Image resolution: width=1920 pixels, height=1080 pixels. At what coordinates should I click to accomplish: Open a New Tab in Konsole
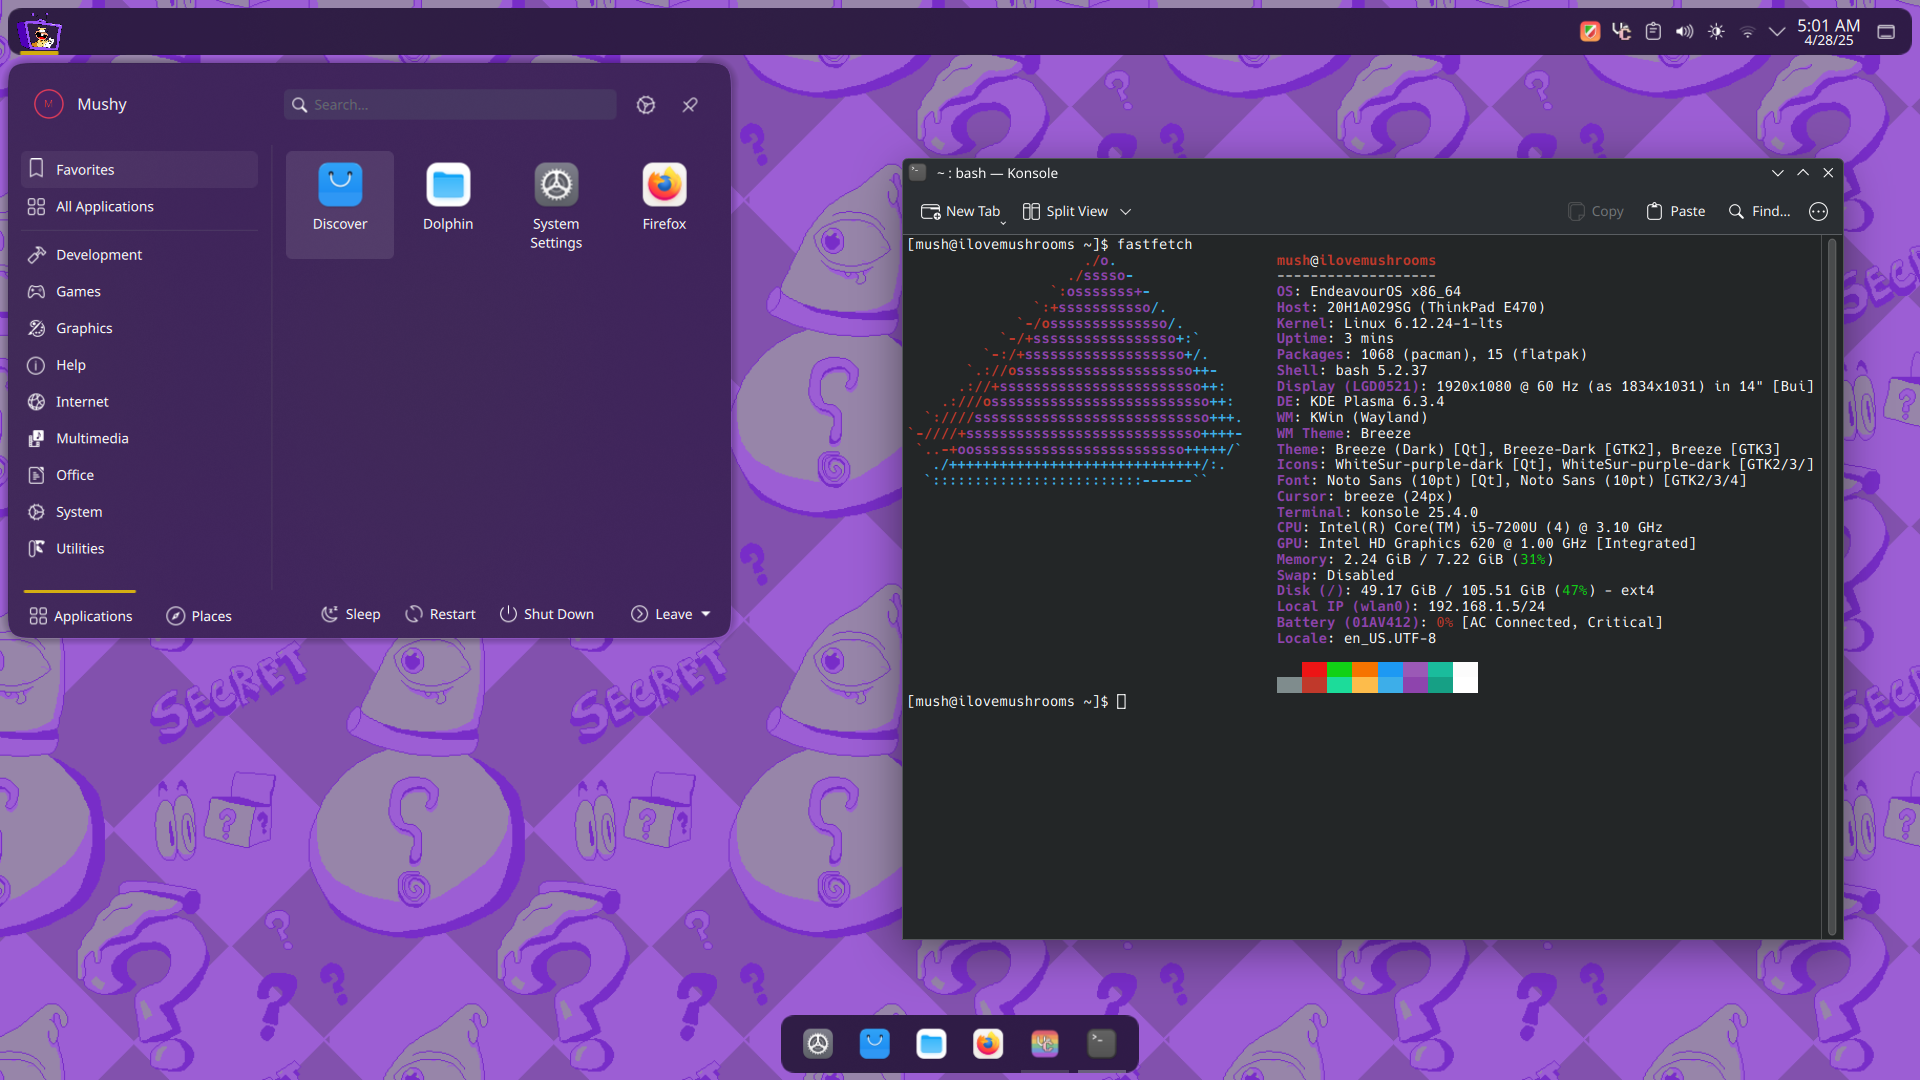[x=960, y=211]
